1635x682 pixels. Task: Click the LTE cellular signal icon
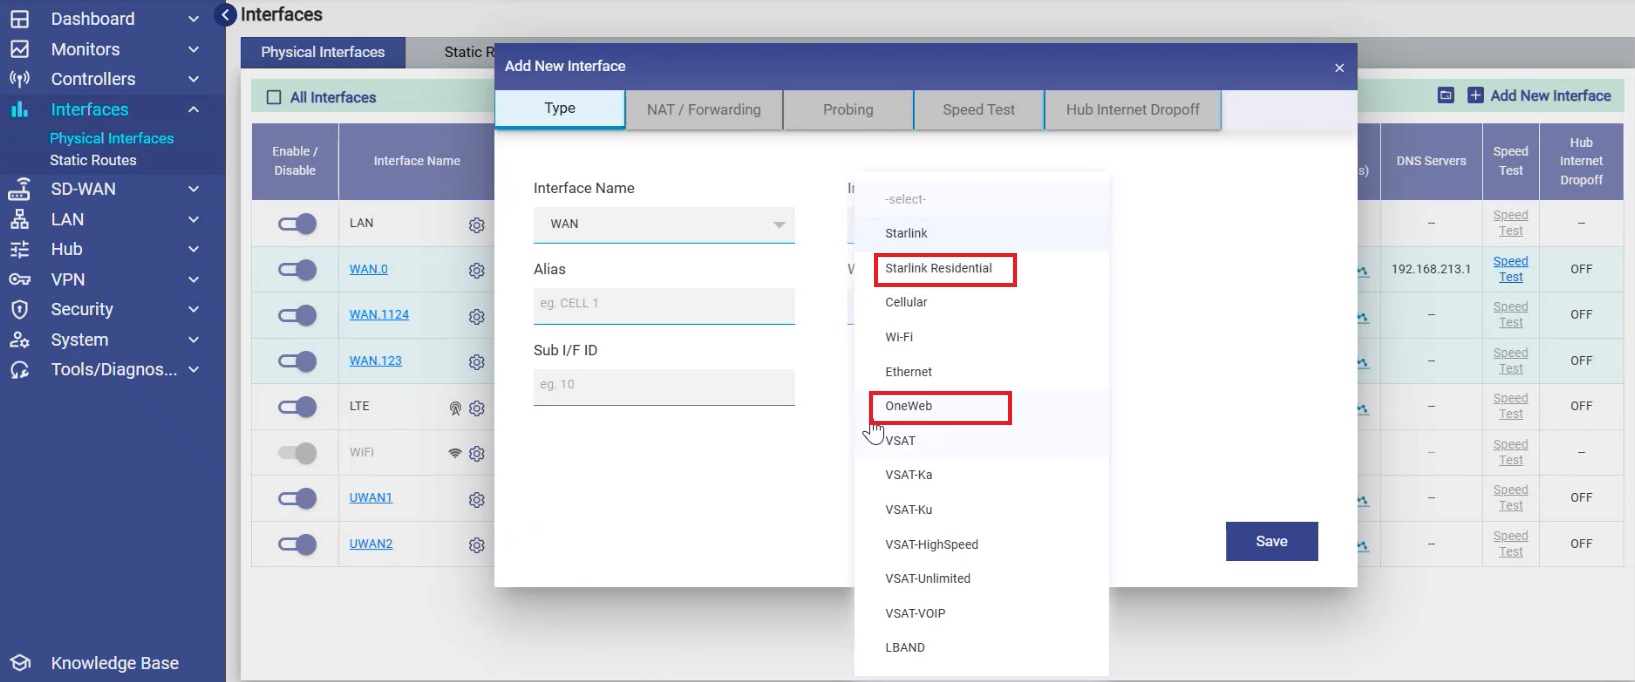coord(455,408)
